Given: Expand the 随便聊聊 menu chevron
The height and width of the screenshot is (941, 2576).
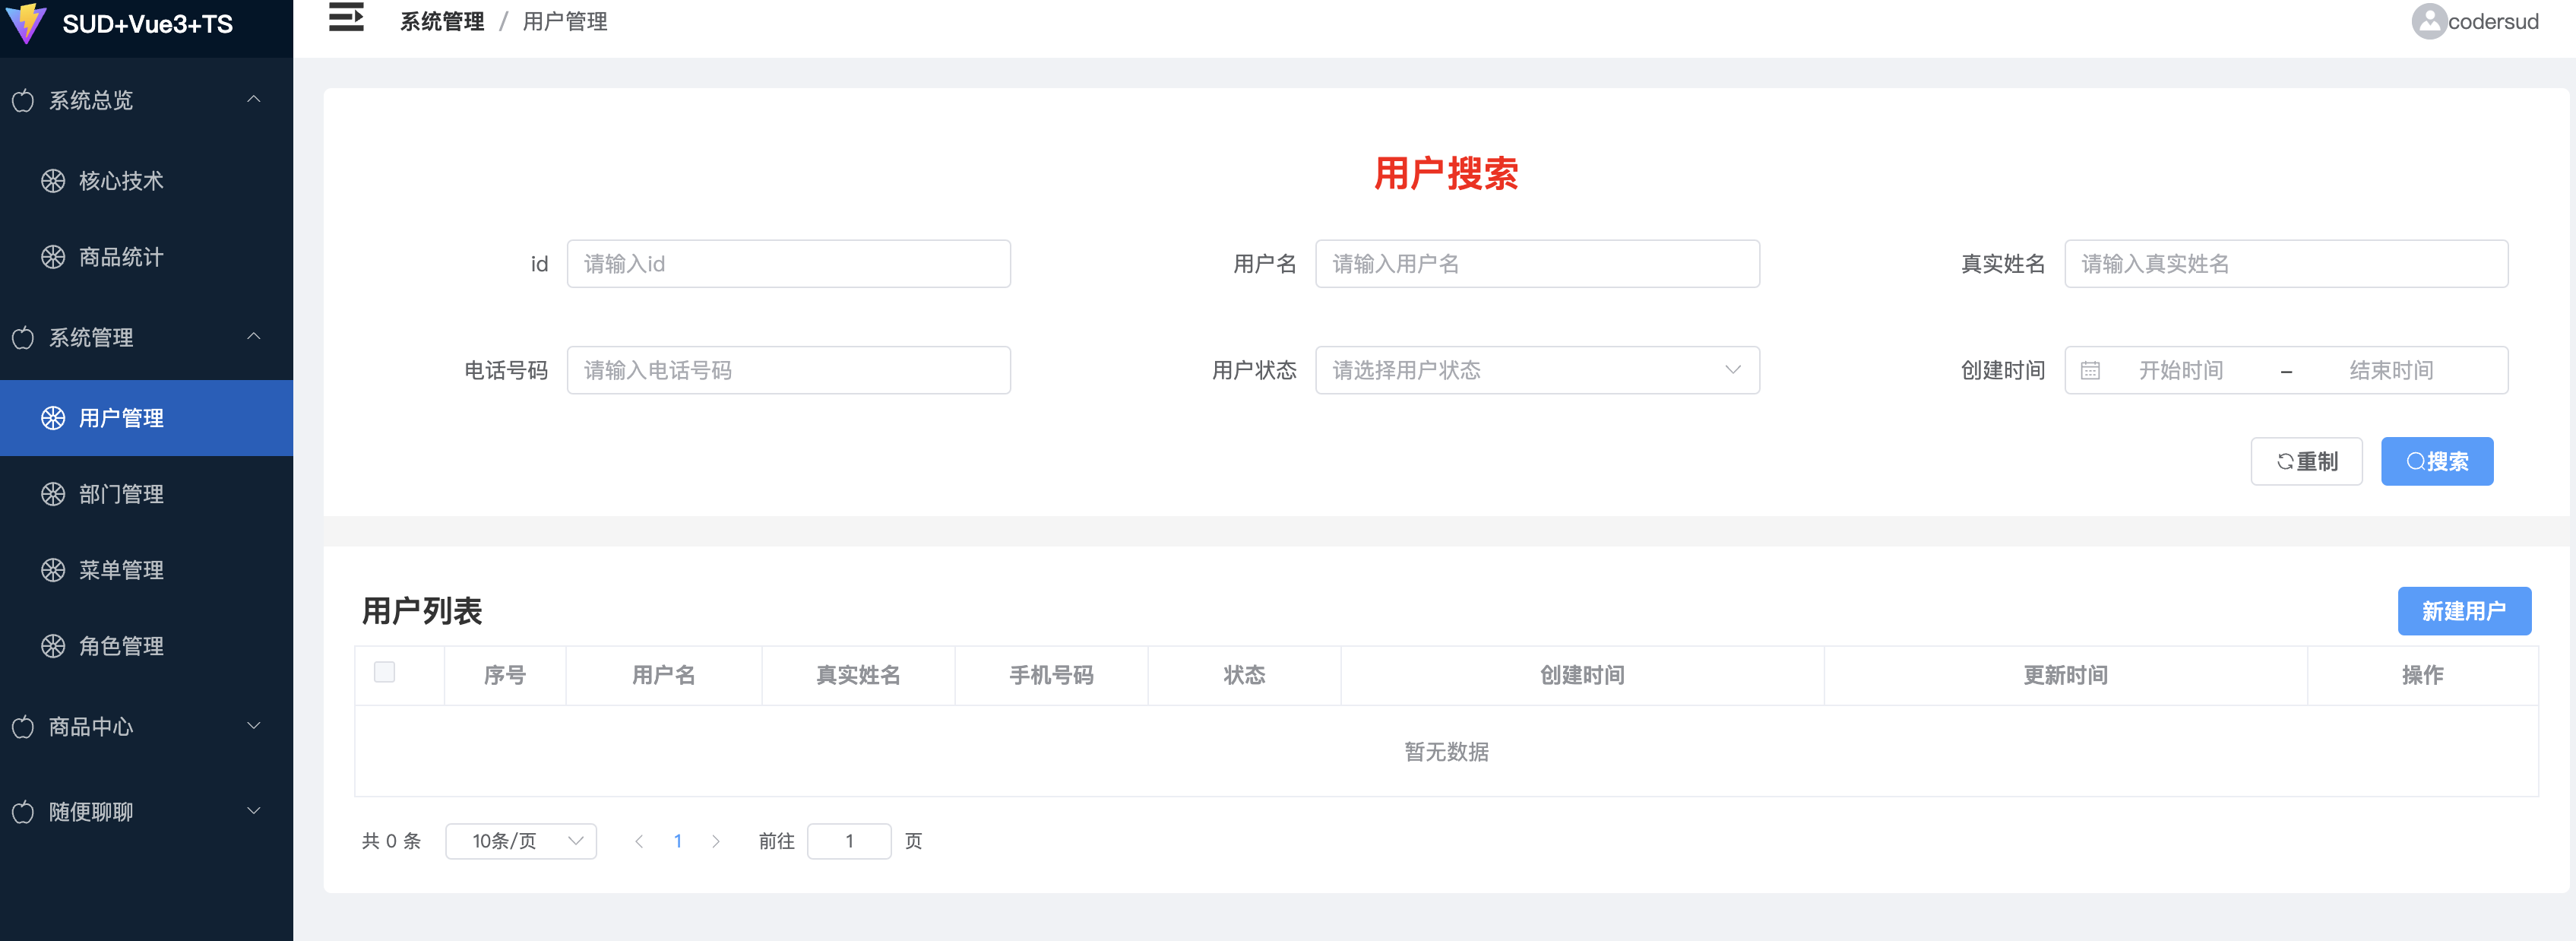Looking at the screenshot, I should tap(254, 811).
